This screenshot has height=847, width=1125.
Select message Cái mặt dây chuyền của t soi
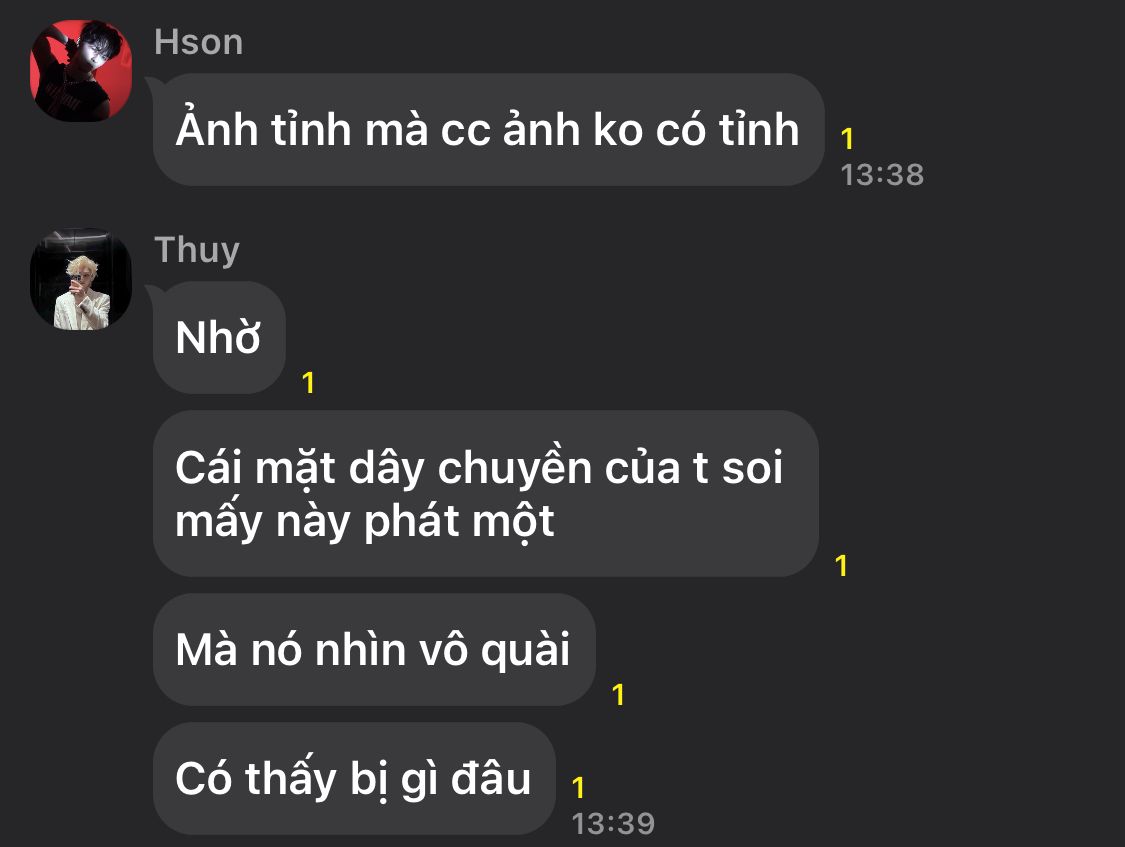[486, 493]
